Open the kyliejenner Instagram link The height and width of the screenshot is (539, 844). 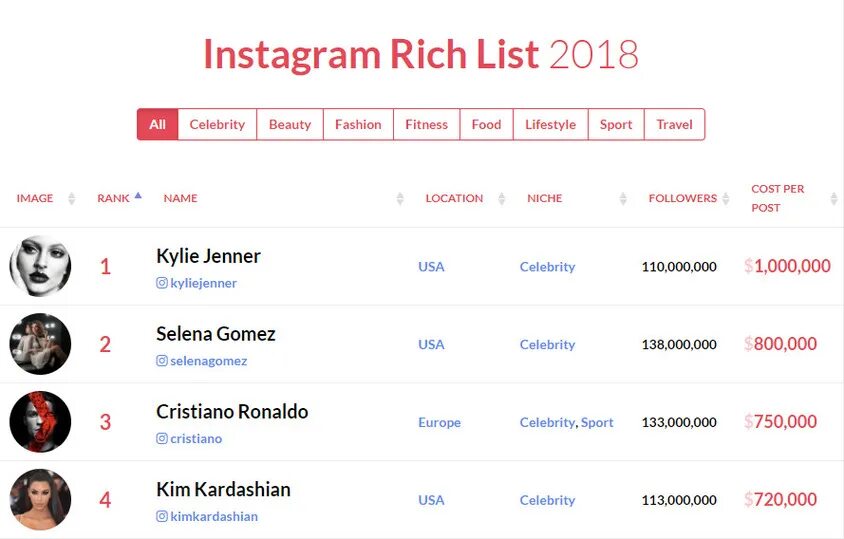203,283
